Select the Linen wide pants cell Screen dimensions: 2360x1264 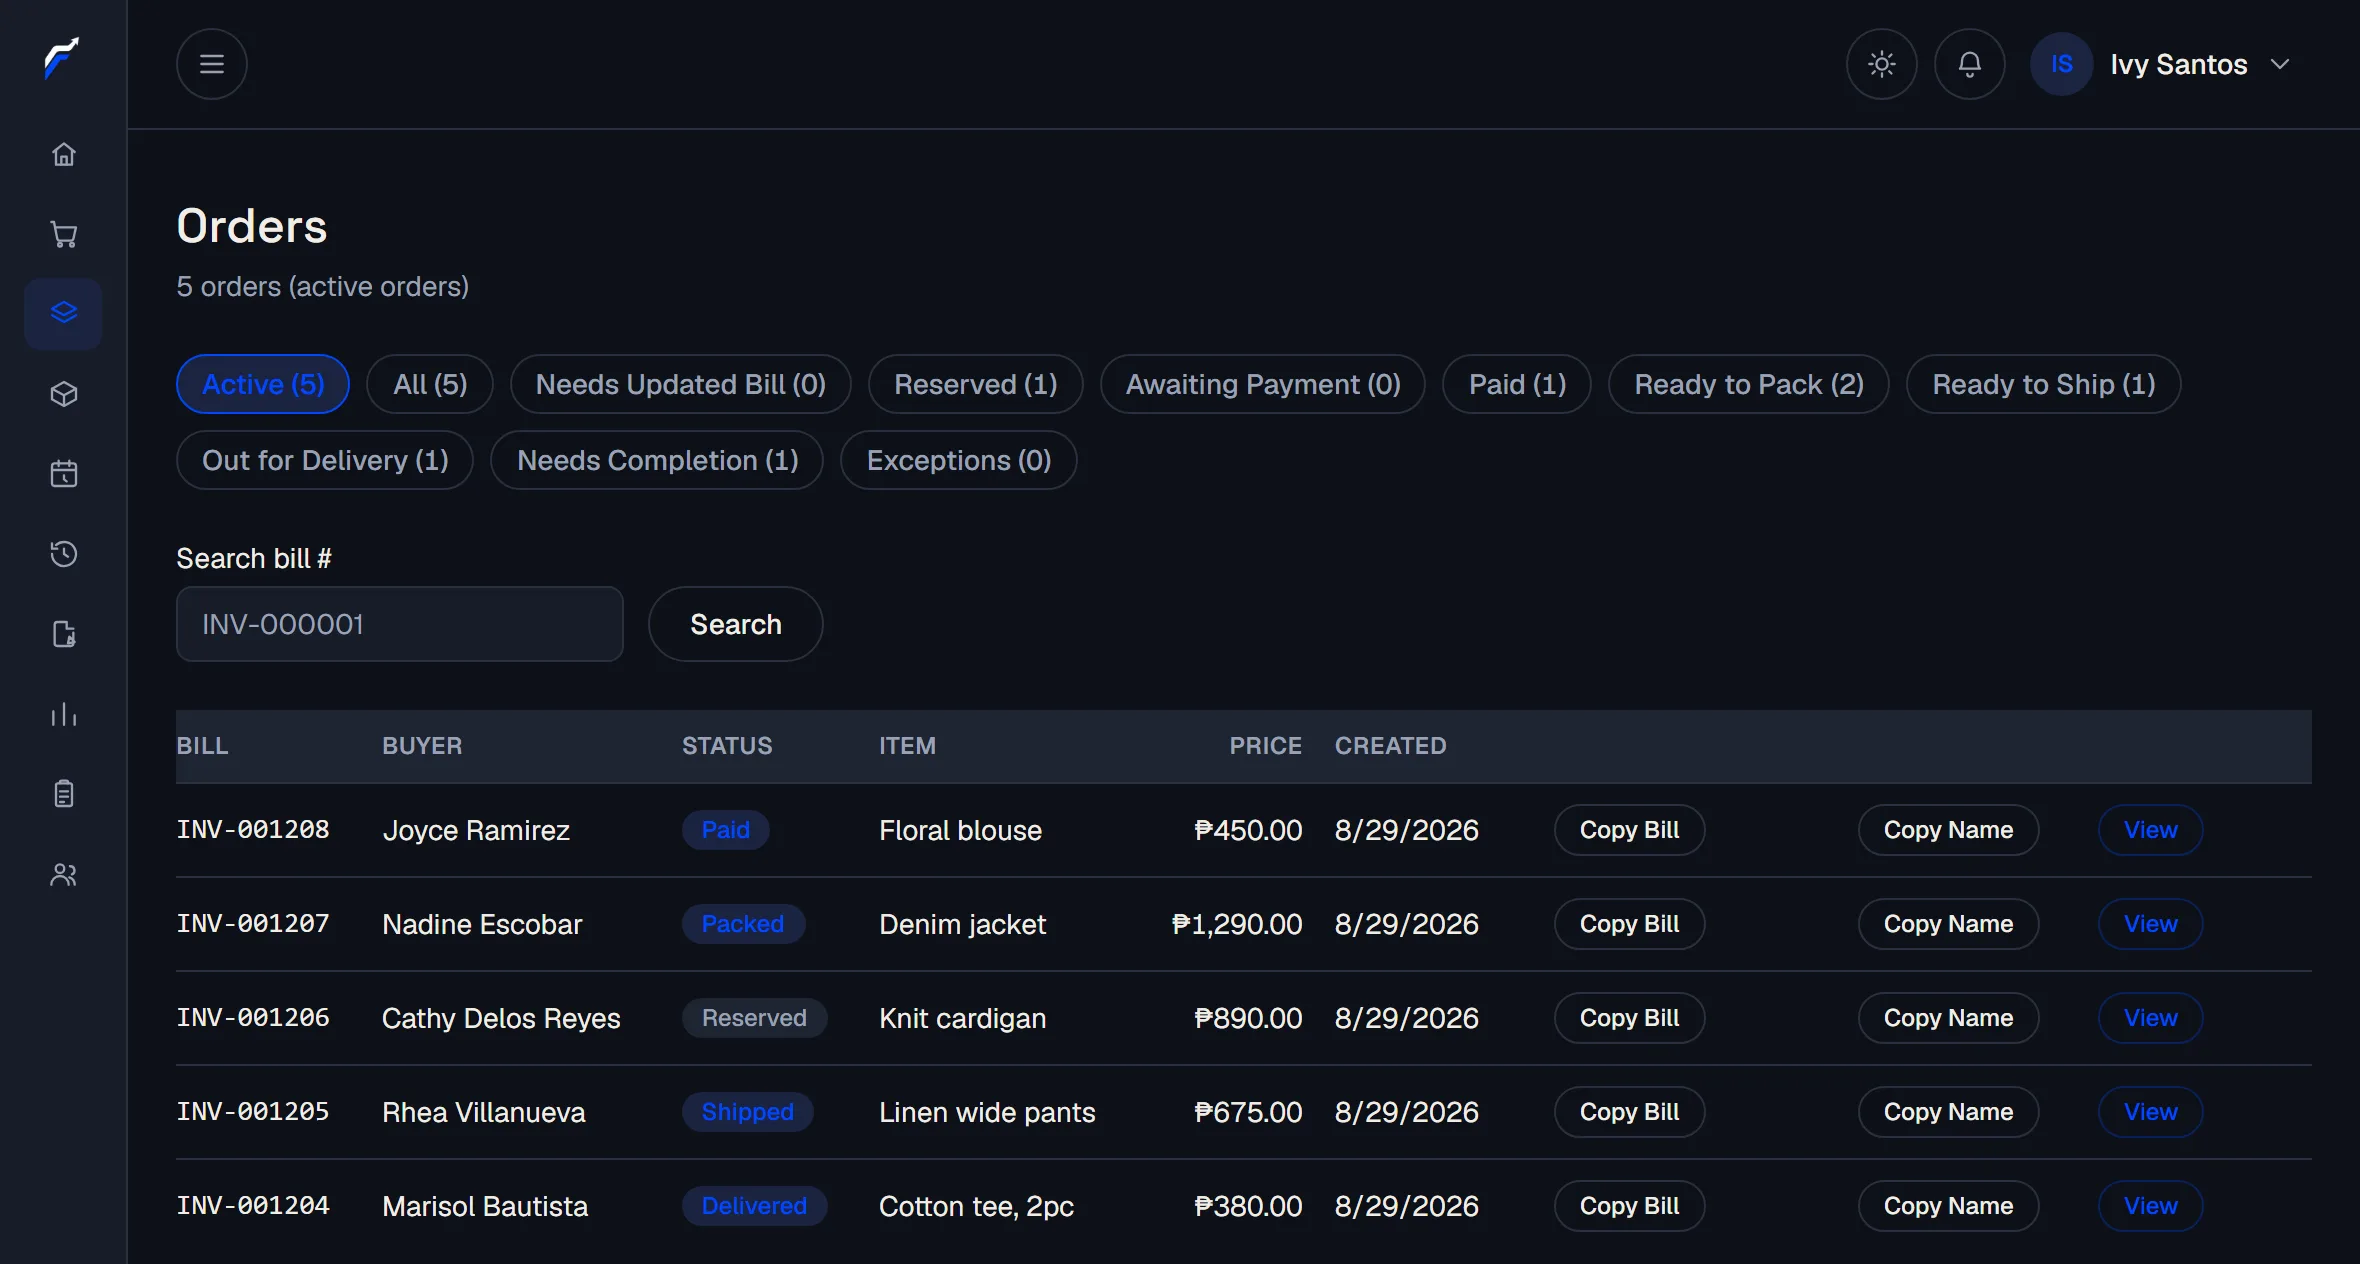(x=987, y=1112)
